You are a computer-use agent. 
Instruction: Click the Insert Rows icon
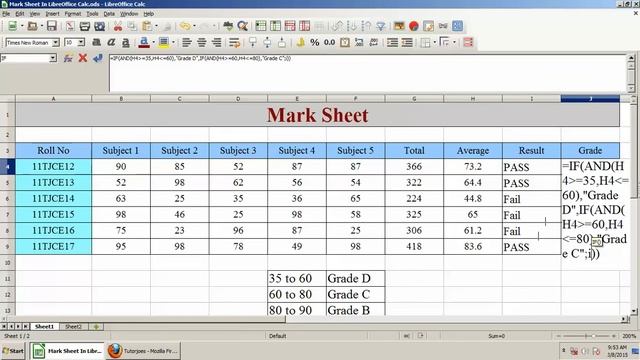click(x=260, y=26)
